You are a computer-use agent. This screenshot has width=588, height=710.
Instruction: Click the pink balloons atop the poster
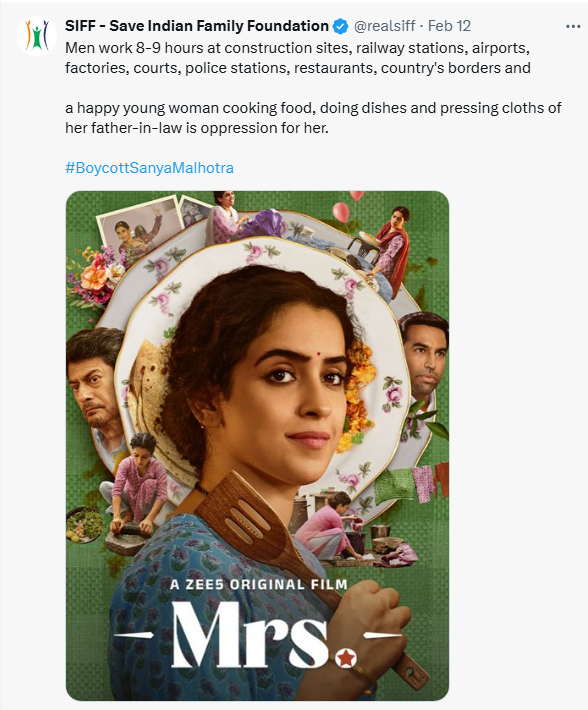click(348, 206)
